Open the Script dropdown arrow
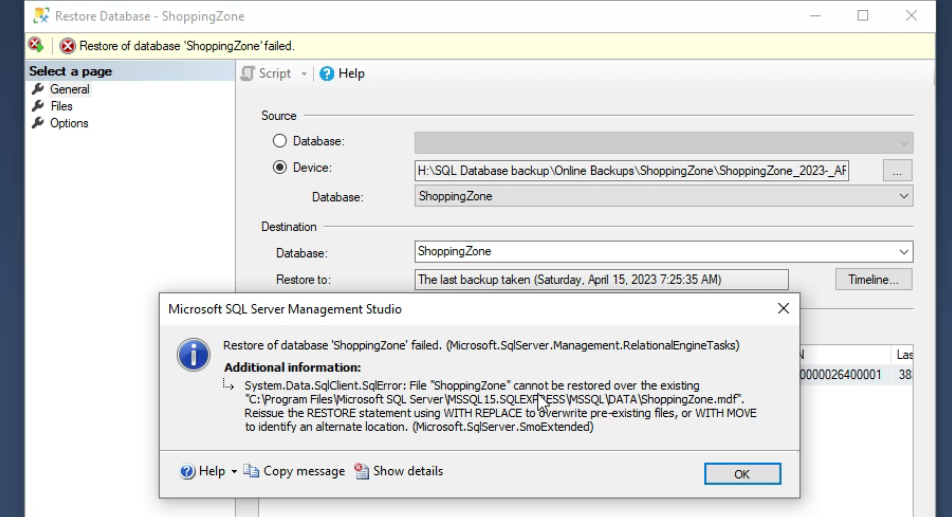The height and width of the screenshot is (517, 952). [304, 74]
